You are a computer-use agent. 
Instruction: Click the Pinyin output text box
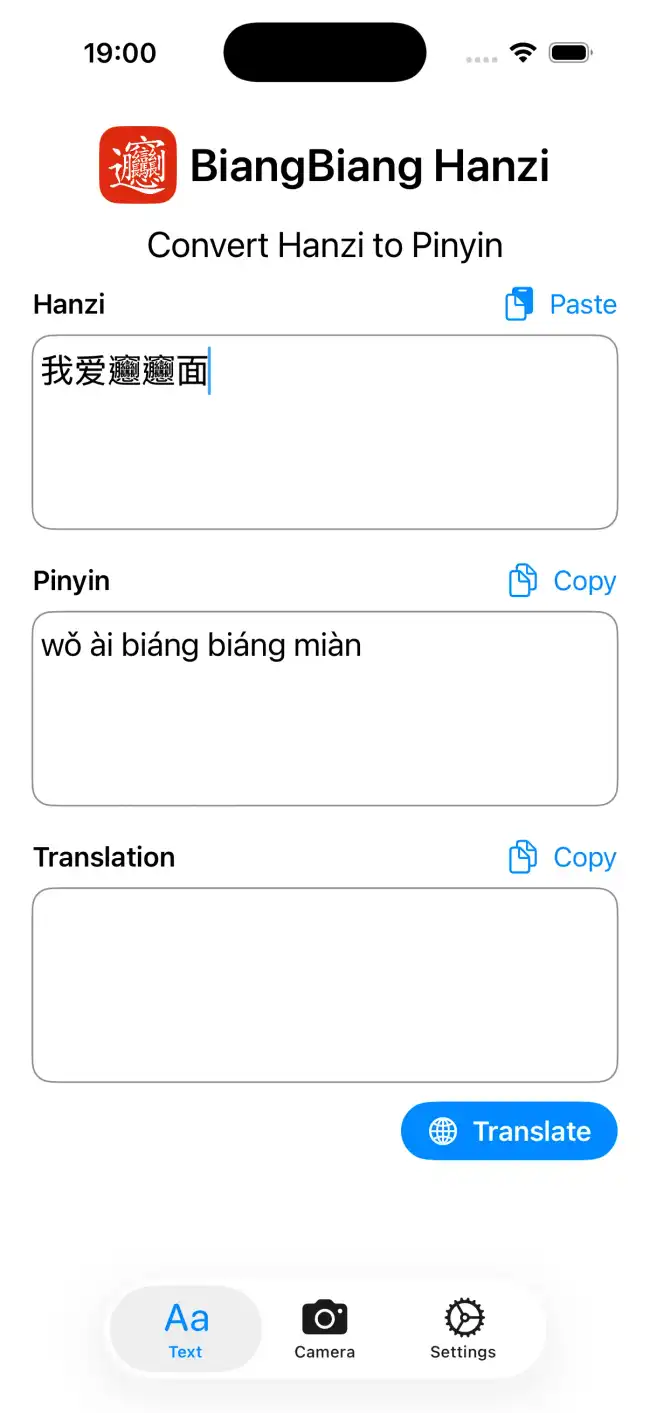click(325, 720)
